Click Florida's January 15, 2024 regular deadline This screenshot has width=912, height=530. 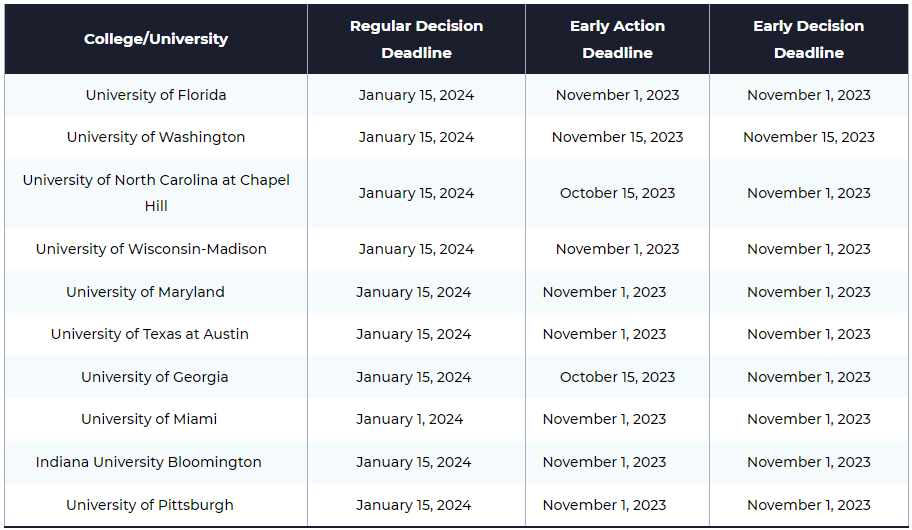pyautogui.click(x=416, y=95)
